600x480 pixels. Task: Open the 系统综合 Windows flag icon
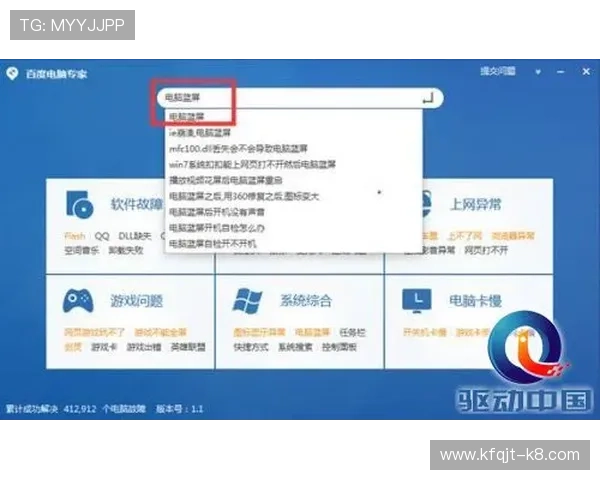pos(247,301)
